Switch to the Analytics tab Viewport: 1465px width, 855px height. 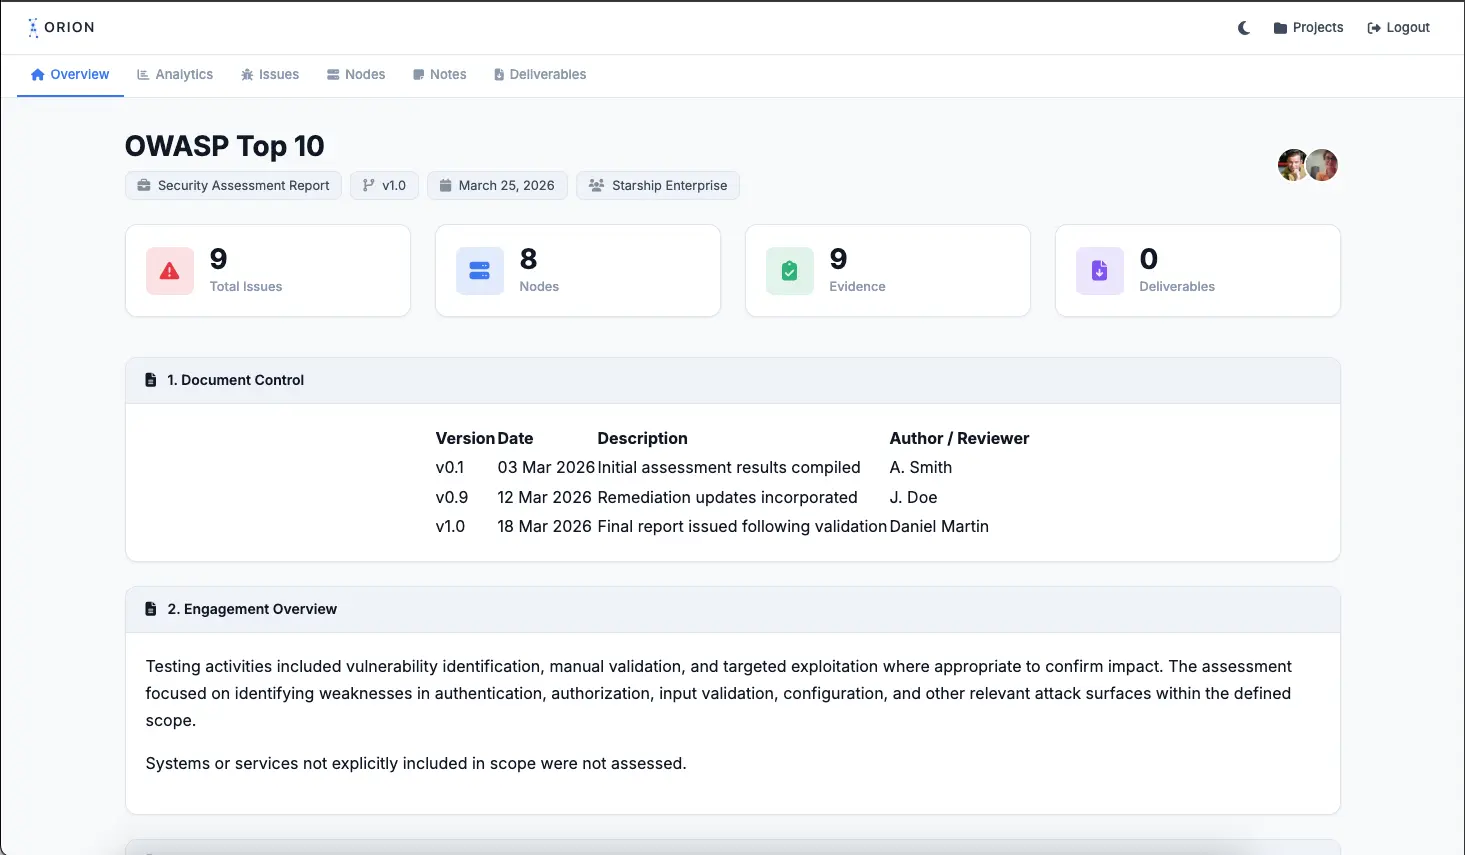(175, 74)
